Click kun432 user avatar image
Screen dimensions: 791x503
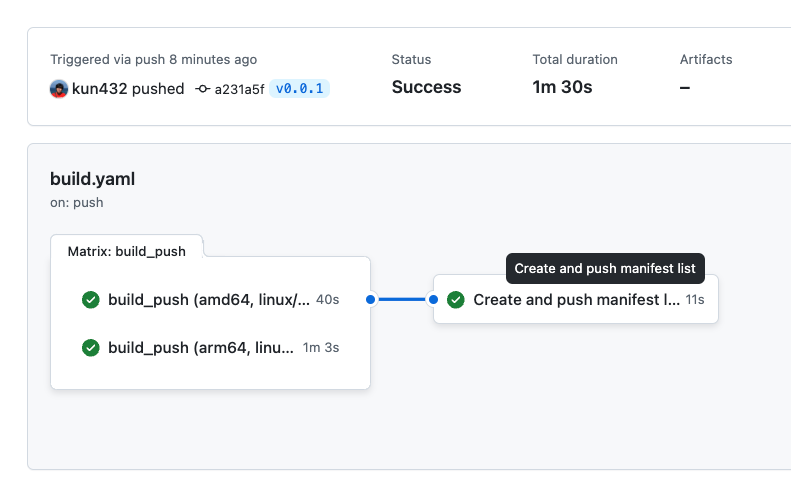tap(59, 89)
